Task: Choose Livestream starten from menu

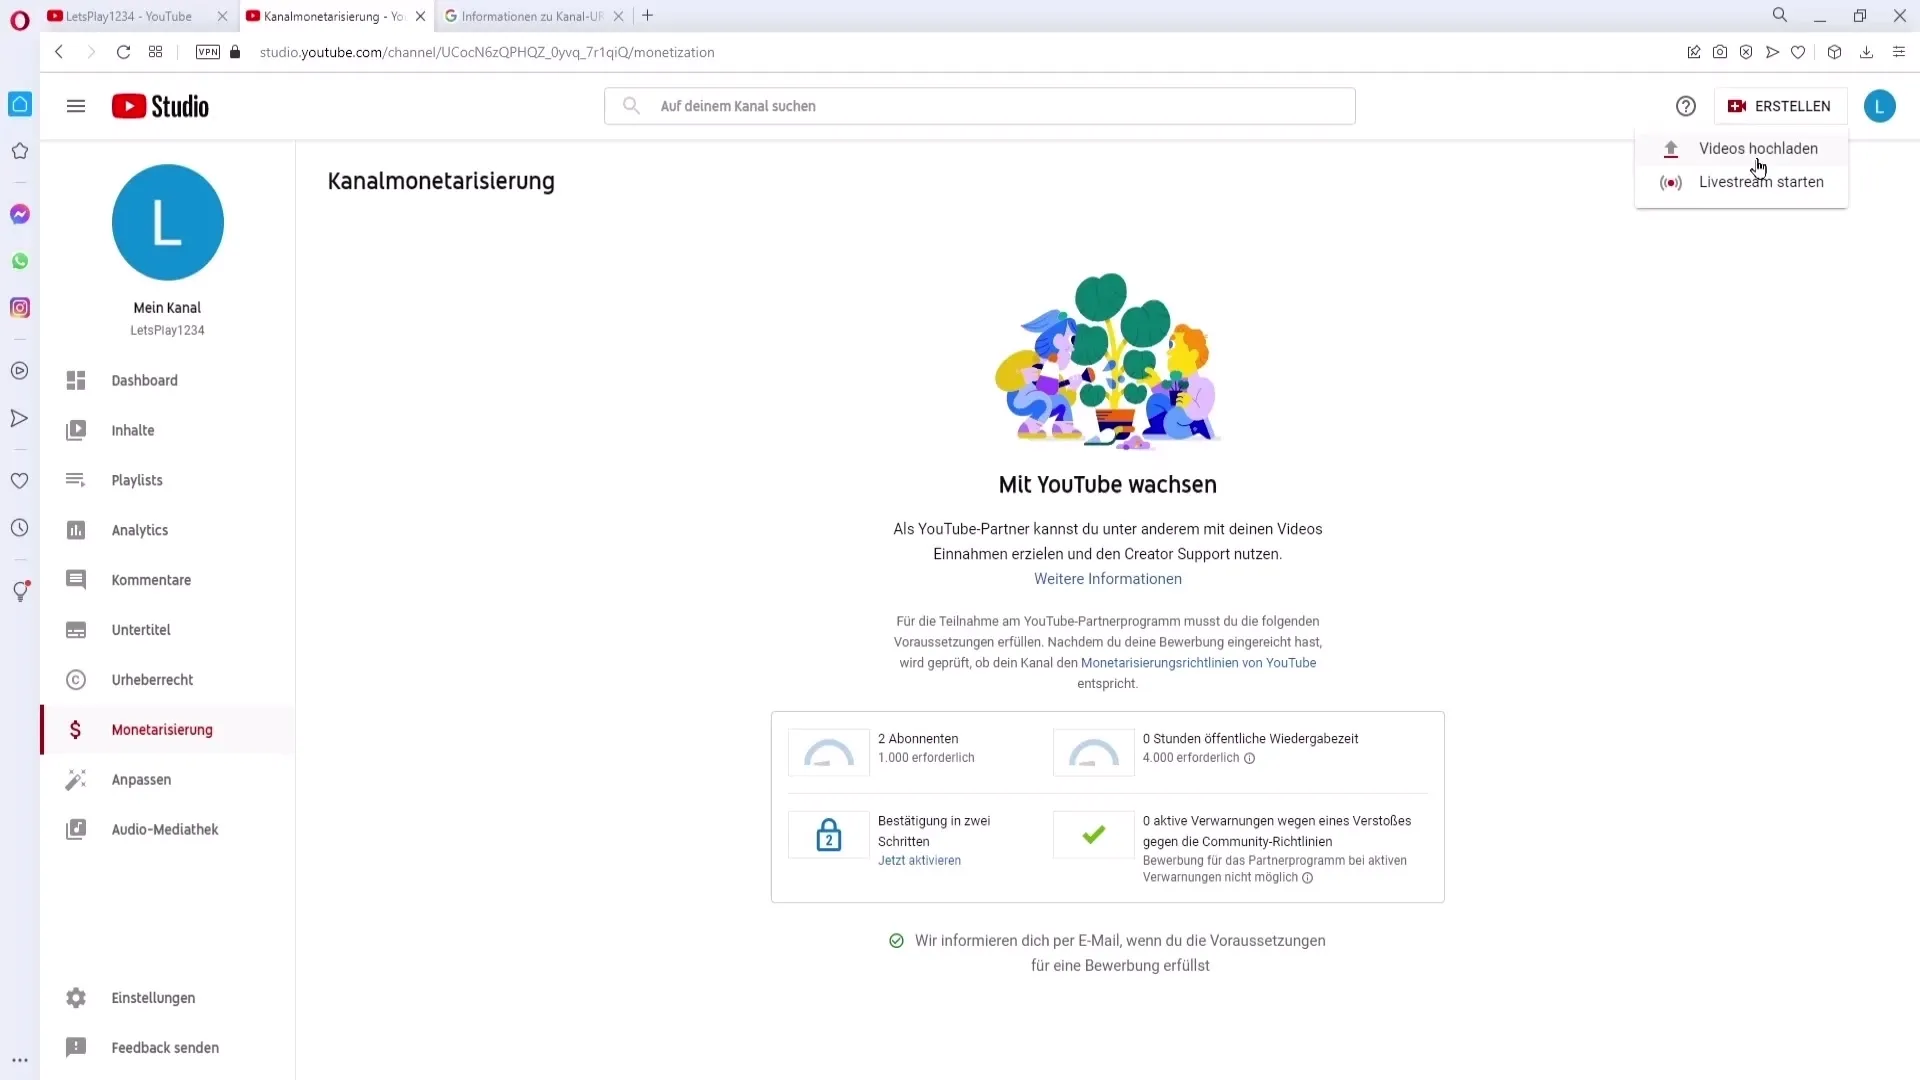Action: tap(1741, 182)
